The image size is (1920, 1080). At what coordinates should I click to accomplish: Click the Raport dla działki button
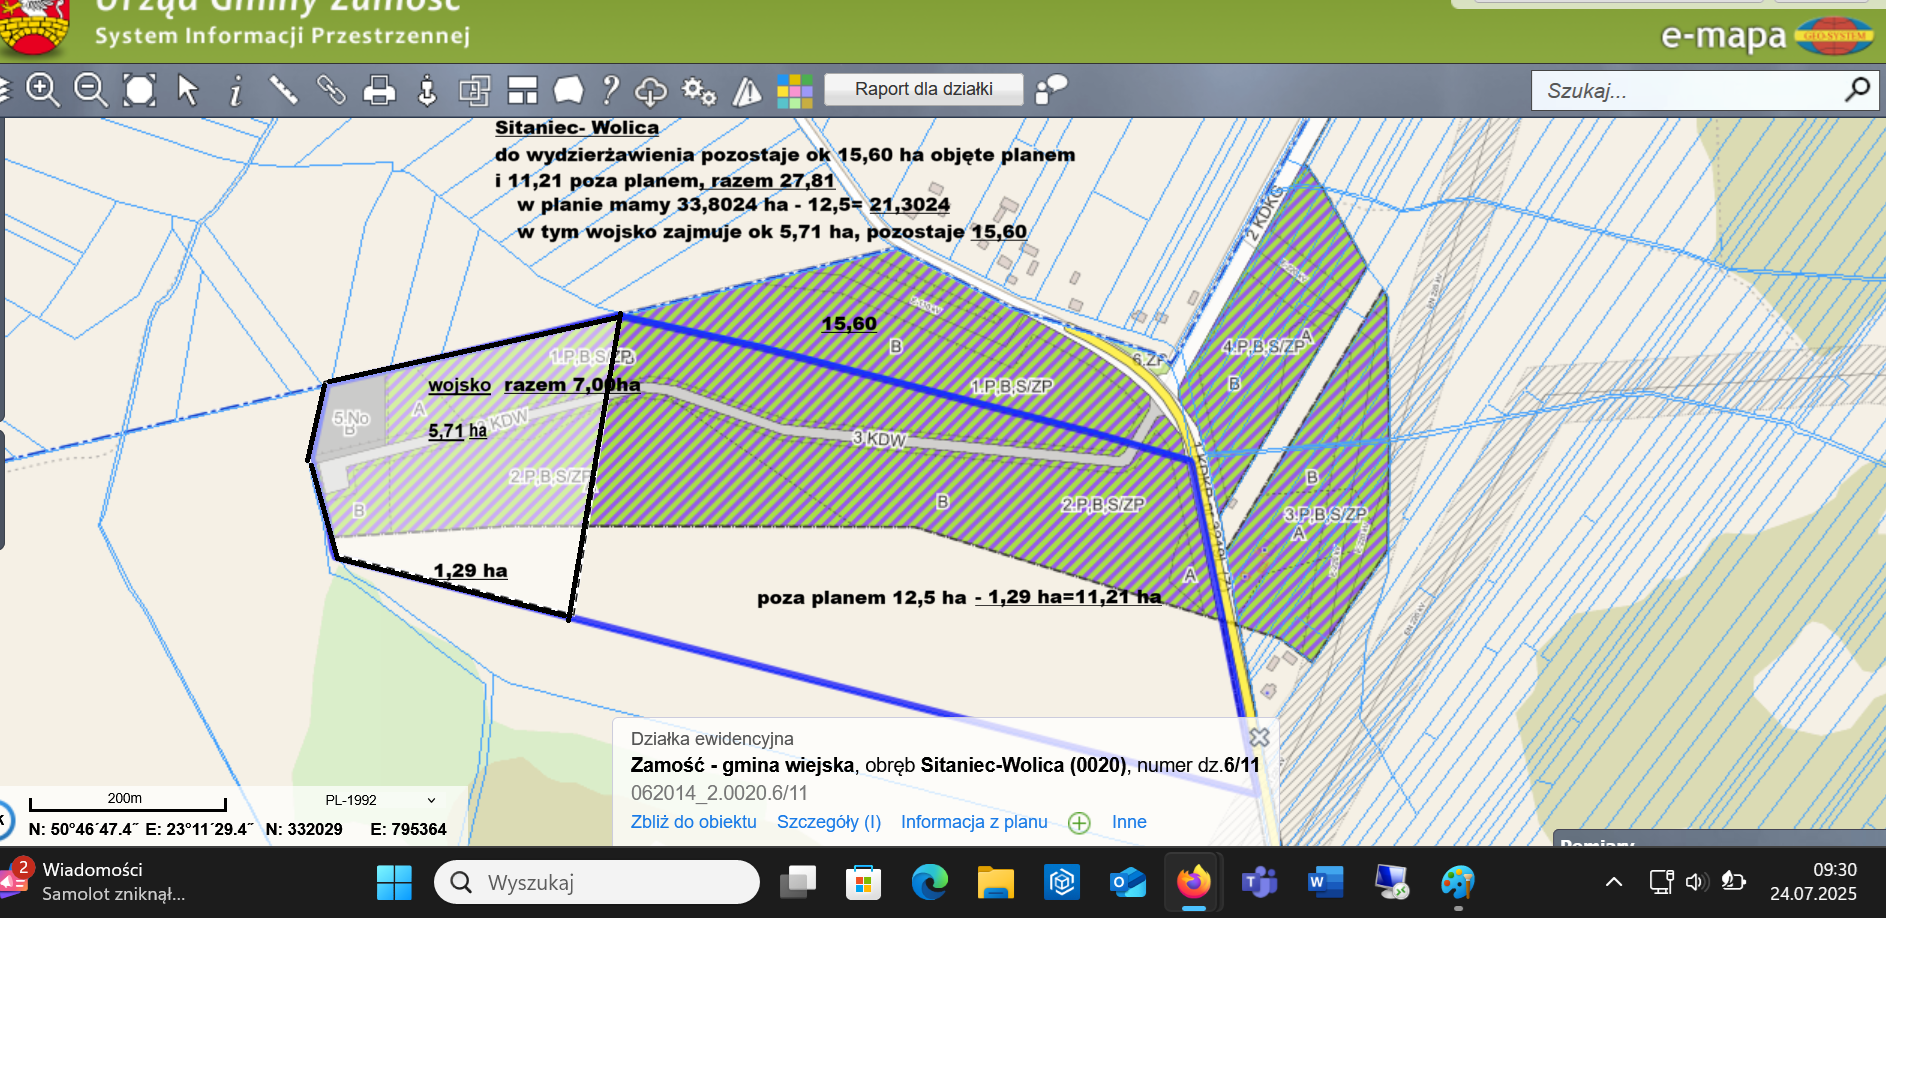tap(923, 89)
